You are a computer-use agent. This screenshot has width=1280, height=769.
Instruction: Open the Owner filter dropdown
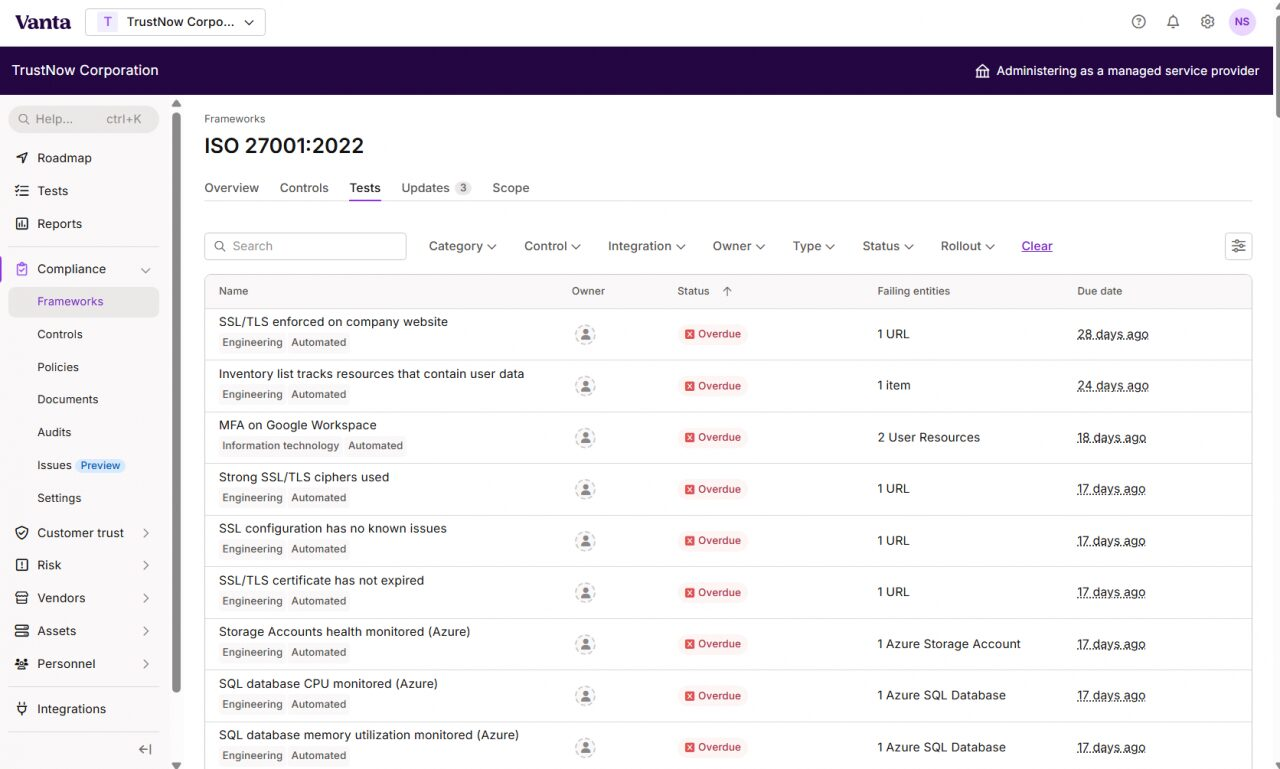(x=738, y=246)
